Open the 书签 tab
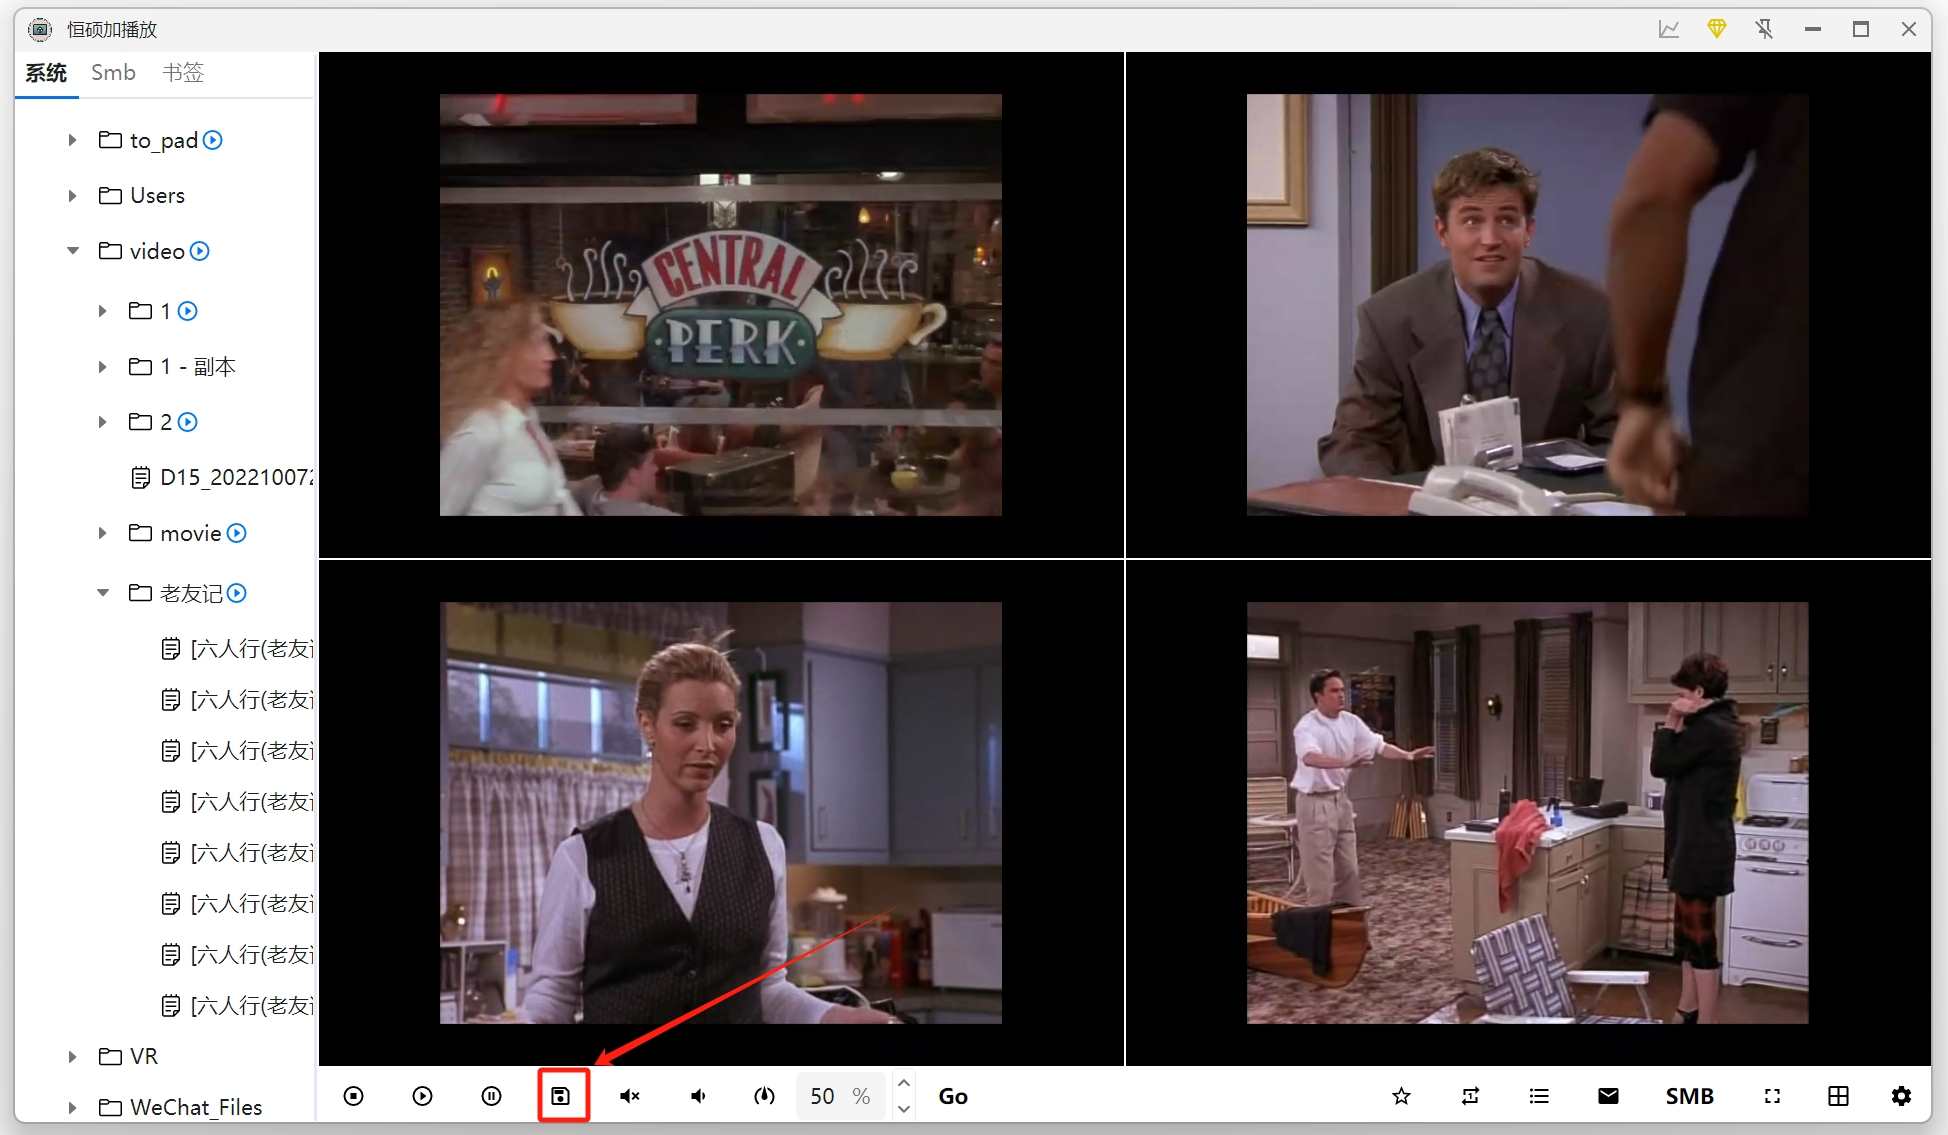 (x=183, y=72)
